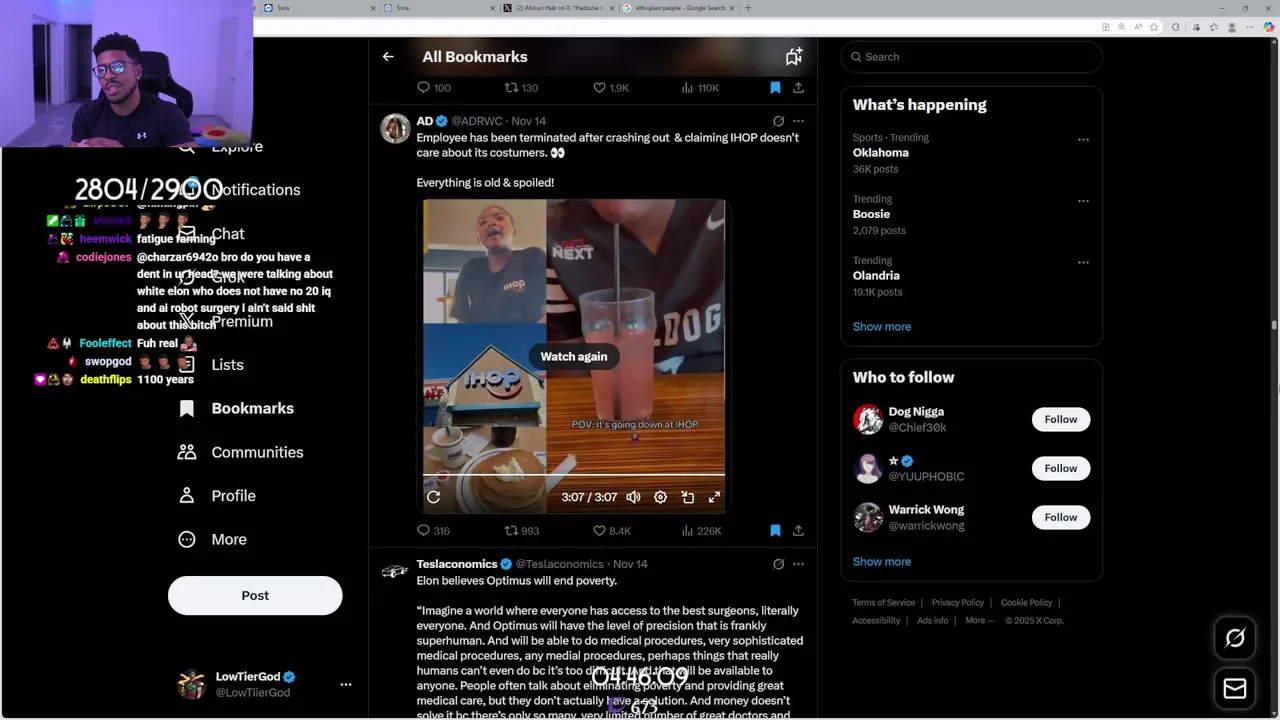View analytics for top post with 110K views

click(700, 88)
